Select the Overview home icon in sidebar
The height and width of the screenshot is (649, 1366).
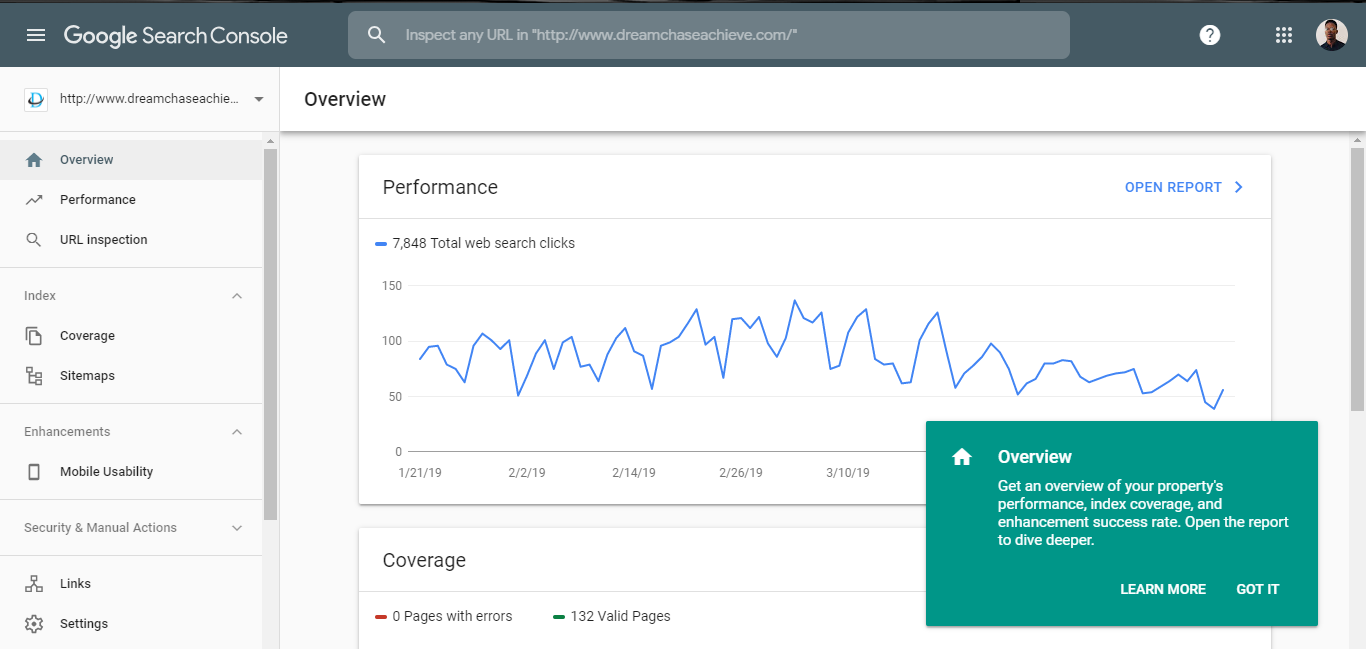coord(35,159)
